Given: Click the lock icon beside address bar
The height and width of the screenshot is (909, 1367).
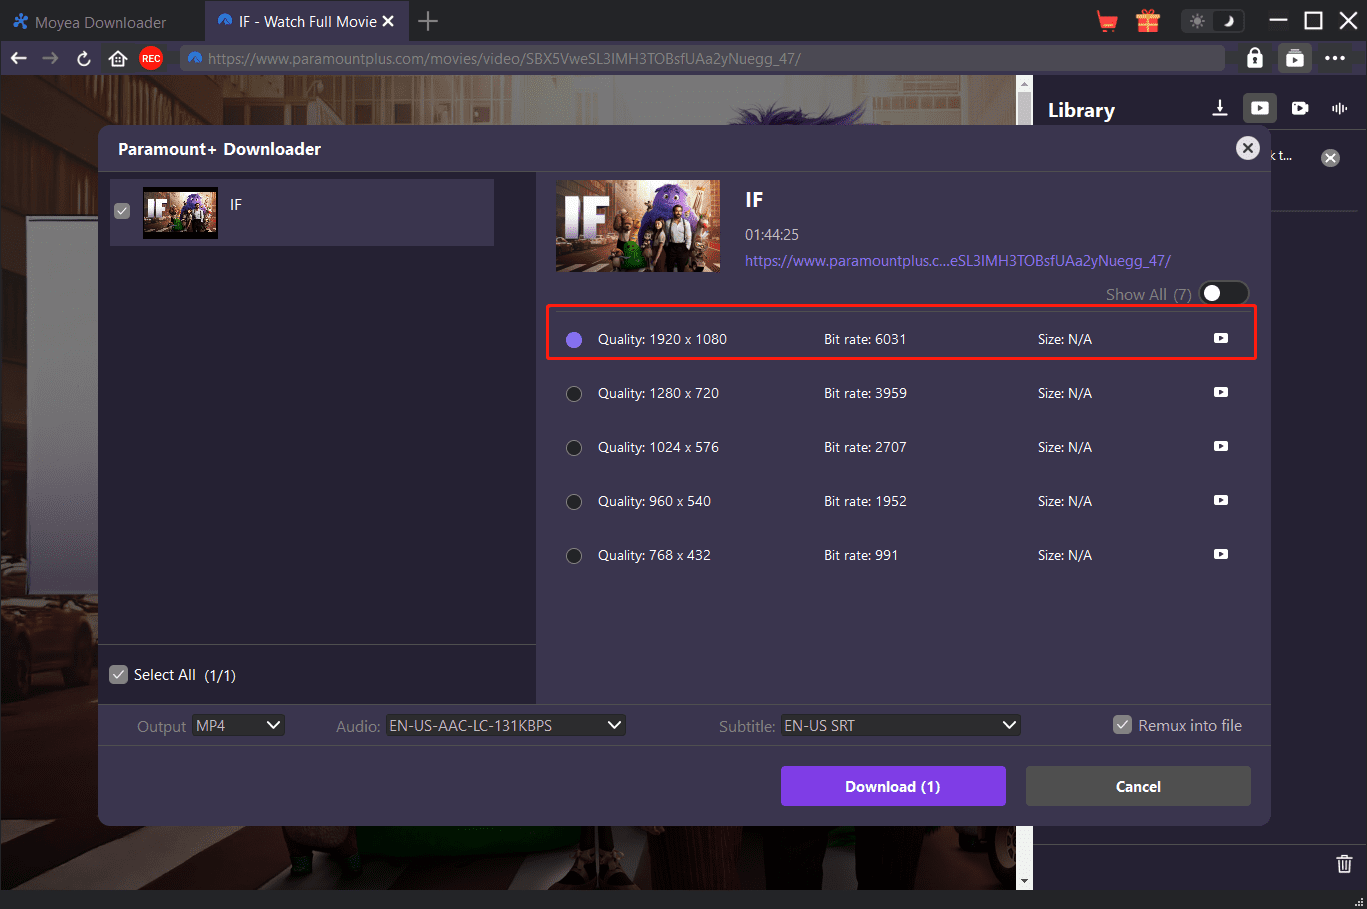Looking at the screenshot, I should (1255, 59).
